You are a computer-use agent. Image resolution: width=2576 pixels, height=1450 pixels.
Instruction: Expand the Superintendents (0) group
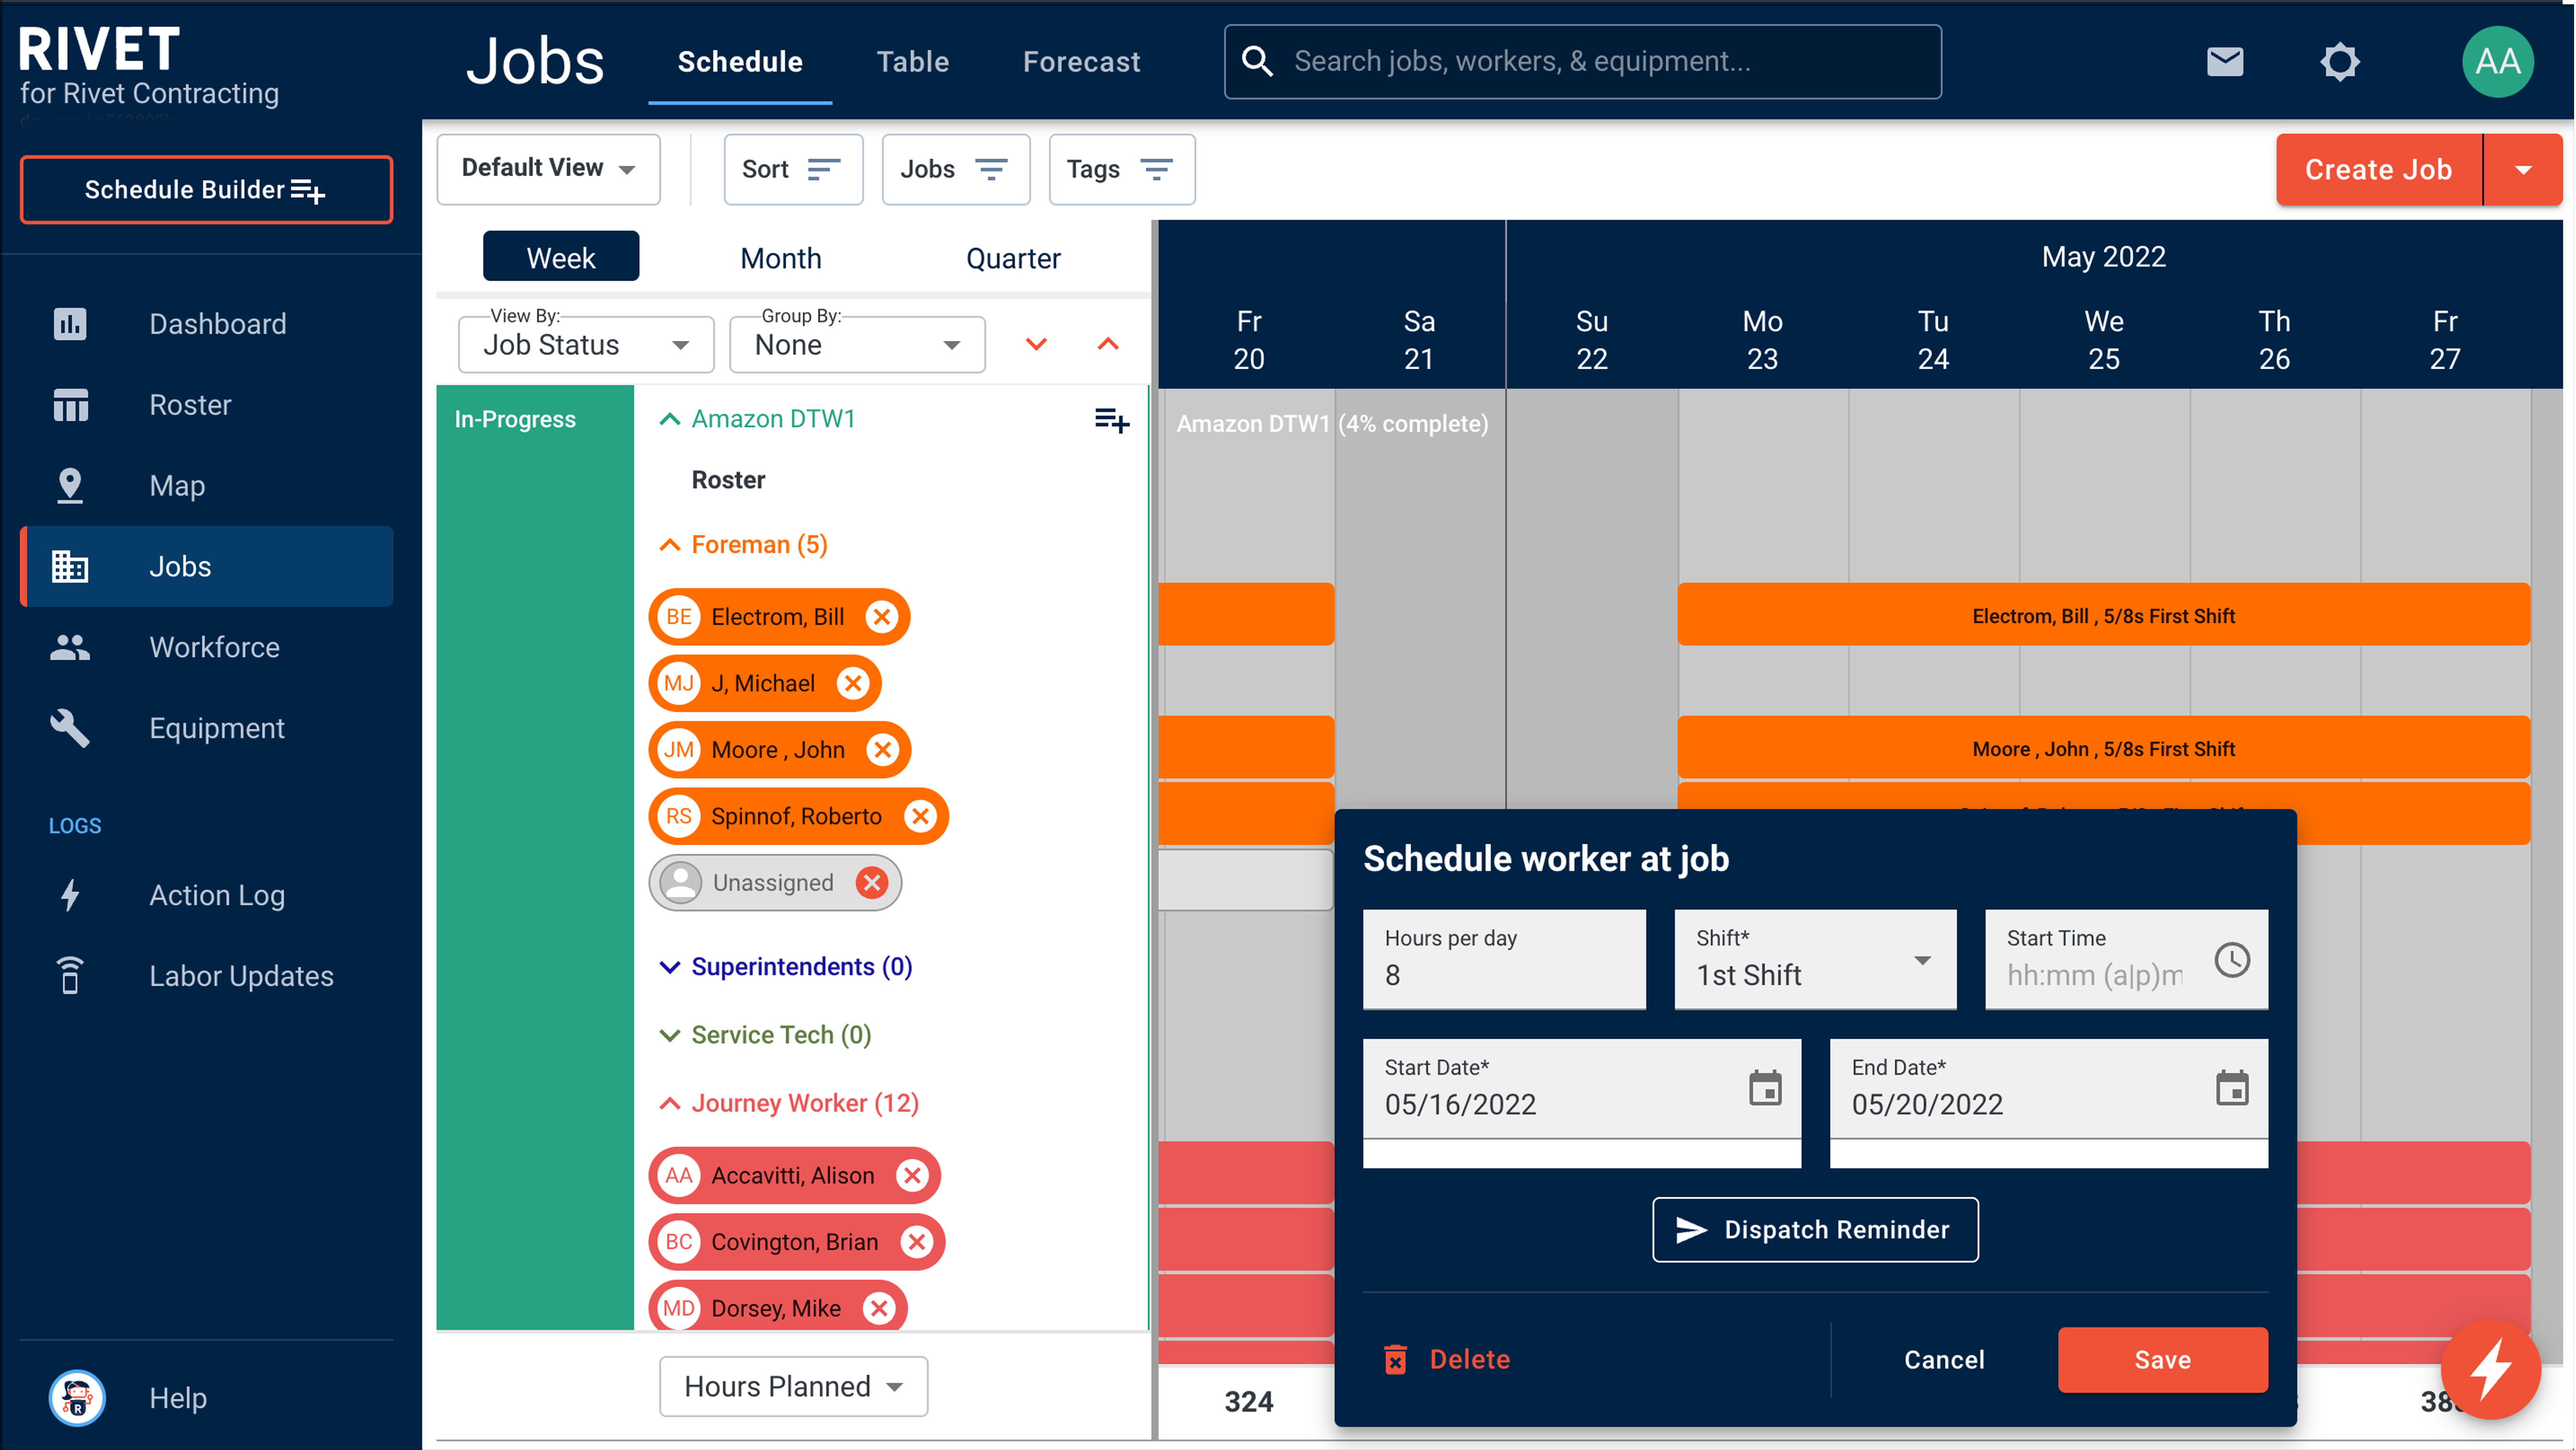pos(669,968)
